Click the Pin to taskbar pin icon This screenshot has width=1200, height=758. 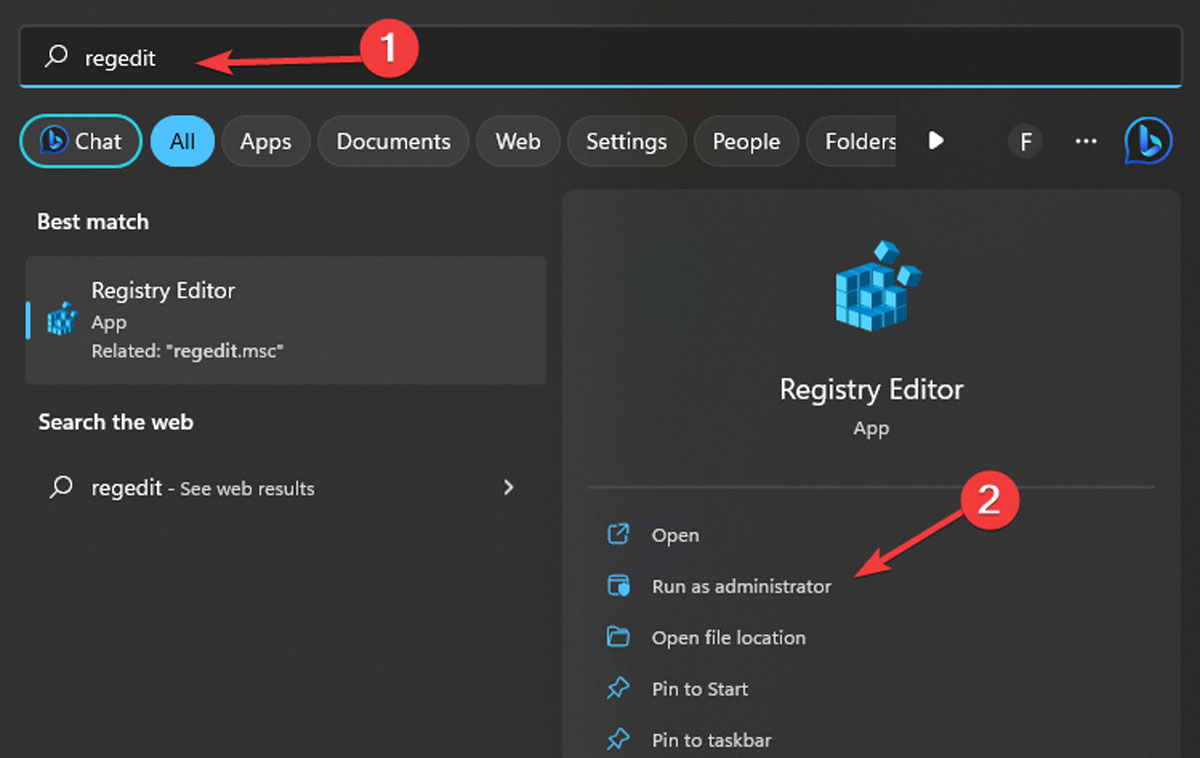[618, 740]
